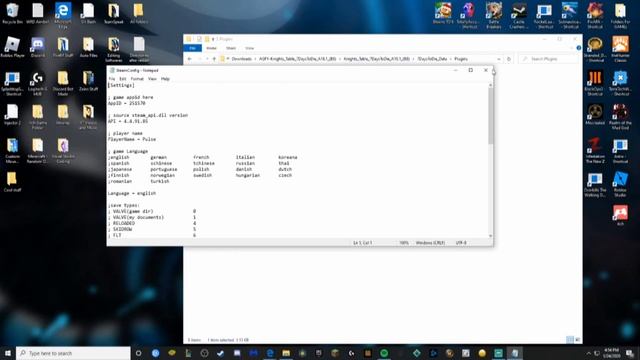Open the Explorer Share ribbon tab

[231, 48]
